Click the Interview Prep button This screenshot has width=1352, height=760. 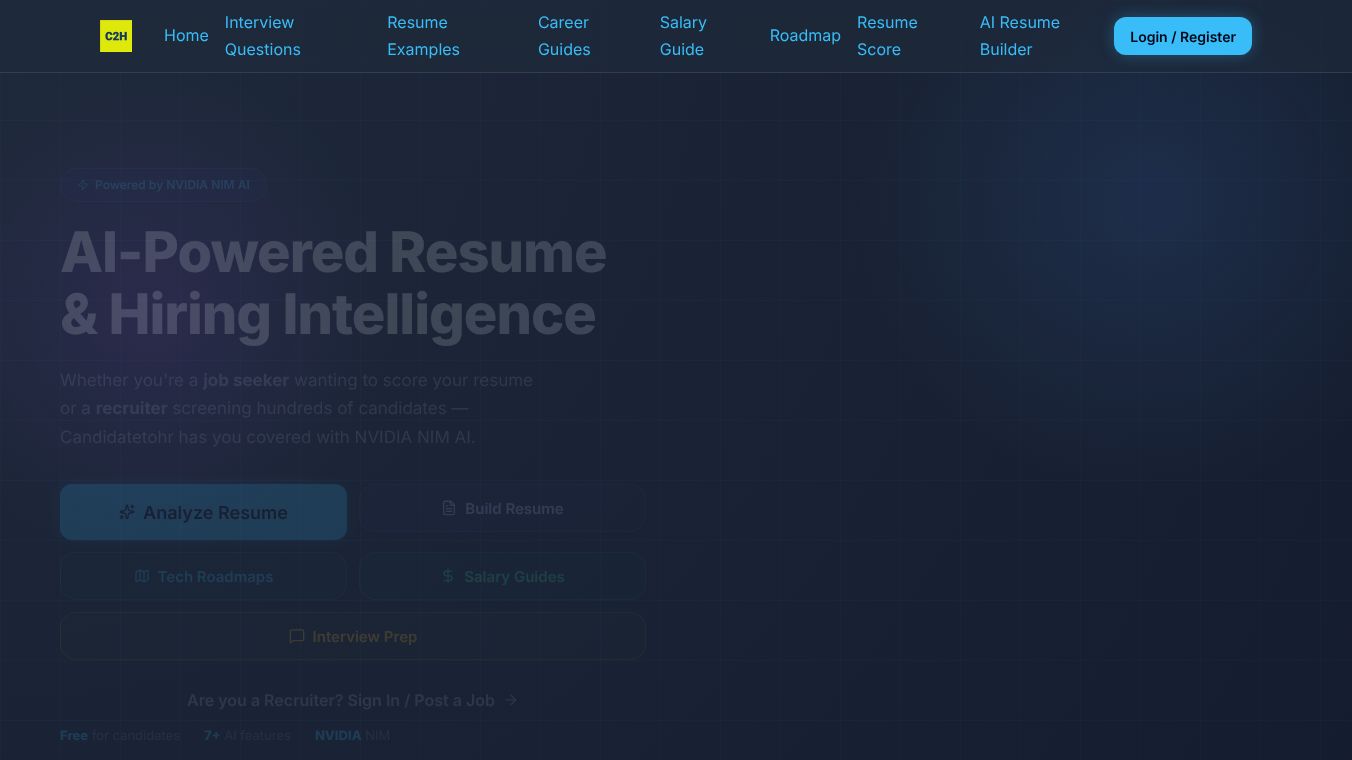pos(353,636)
